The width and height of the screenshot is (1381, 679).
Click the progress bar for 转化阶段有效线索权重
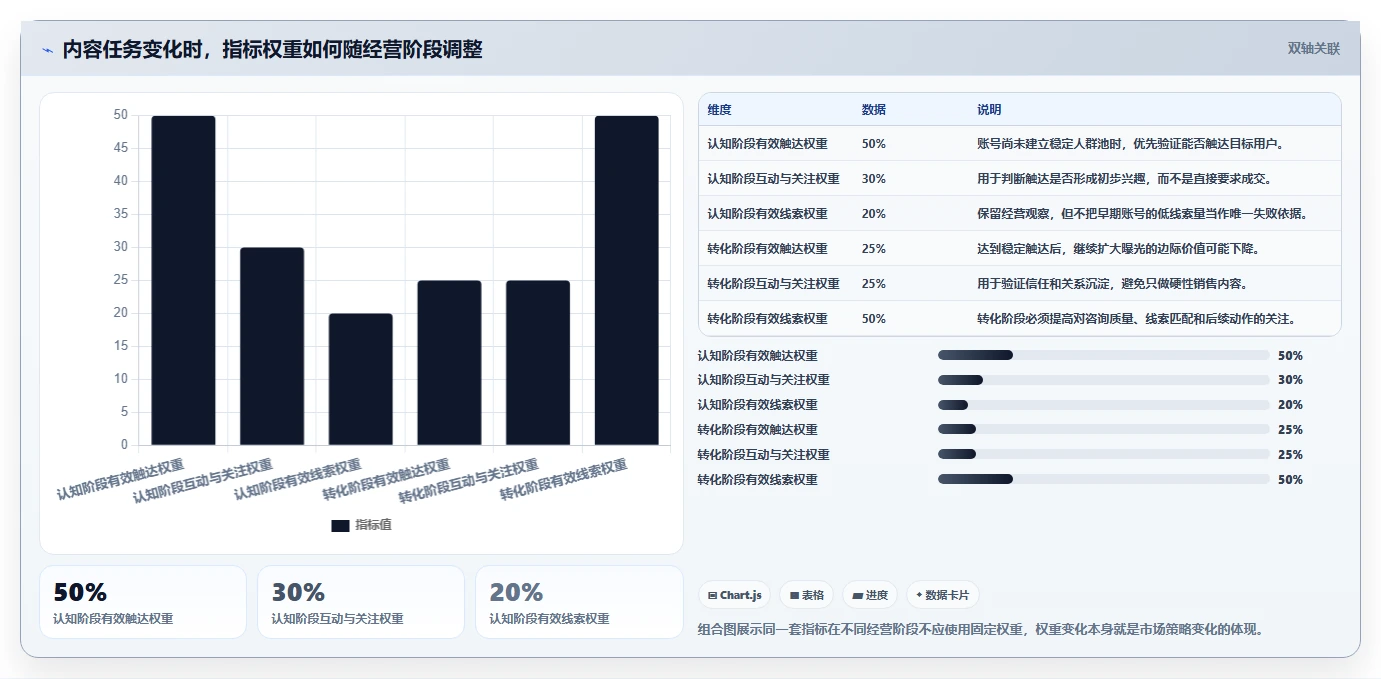coord(1103,479)
